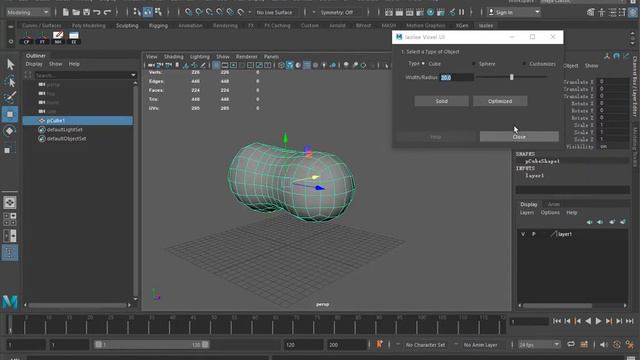Click Play forwards button
The image size is (640, 360).
pos(598,321)
